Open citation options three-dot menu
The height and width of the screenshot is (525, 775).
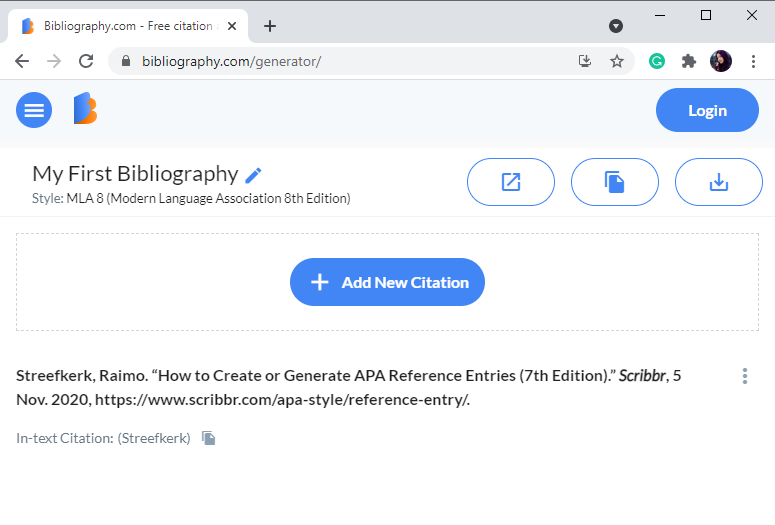(x=745, y=376)
